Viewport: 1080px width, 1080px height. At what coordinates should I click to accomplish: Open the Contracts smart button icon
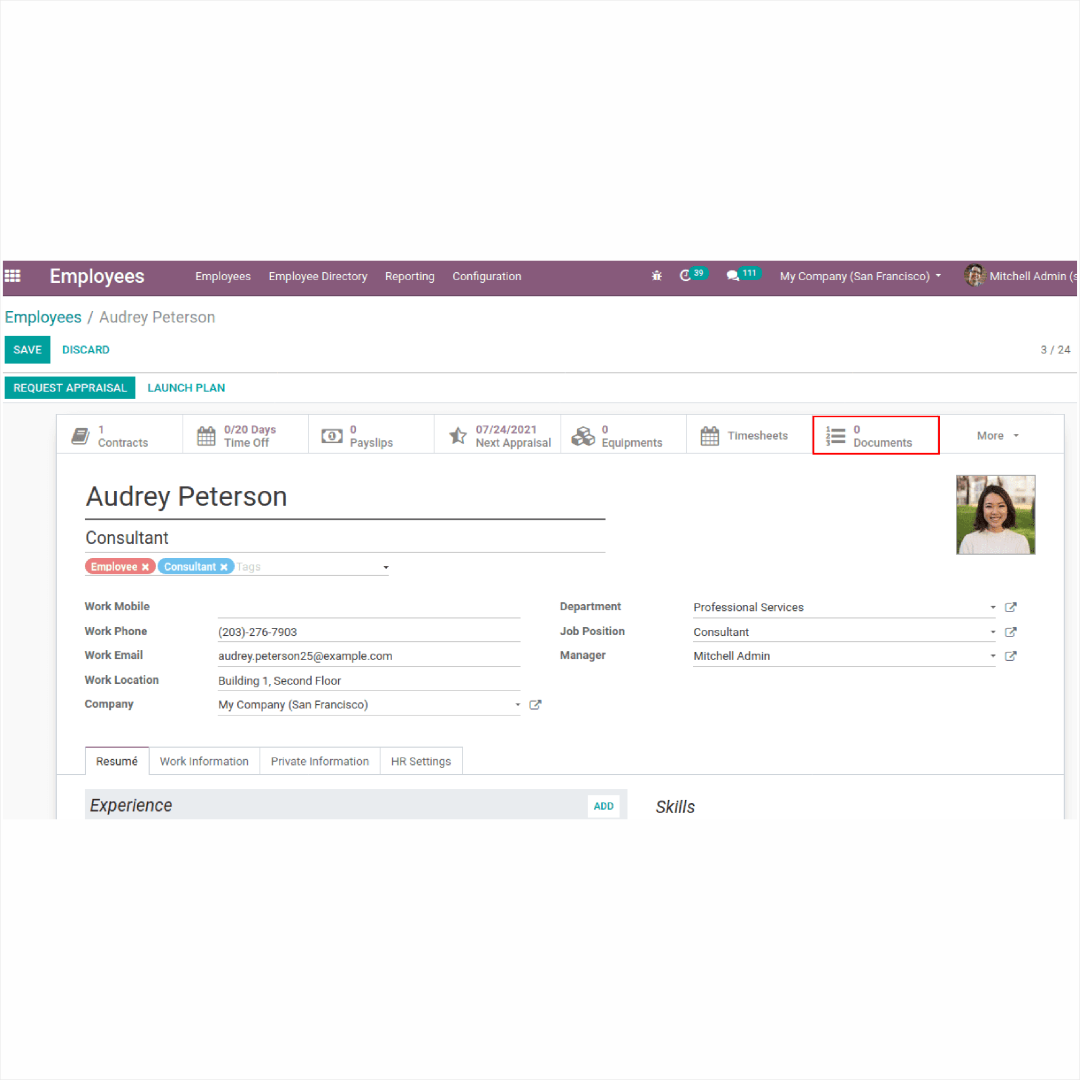[81, 434]
